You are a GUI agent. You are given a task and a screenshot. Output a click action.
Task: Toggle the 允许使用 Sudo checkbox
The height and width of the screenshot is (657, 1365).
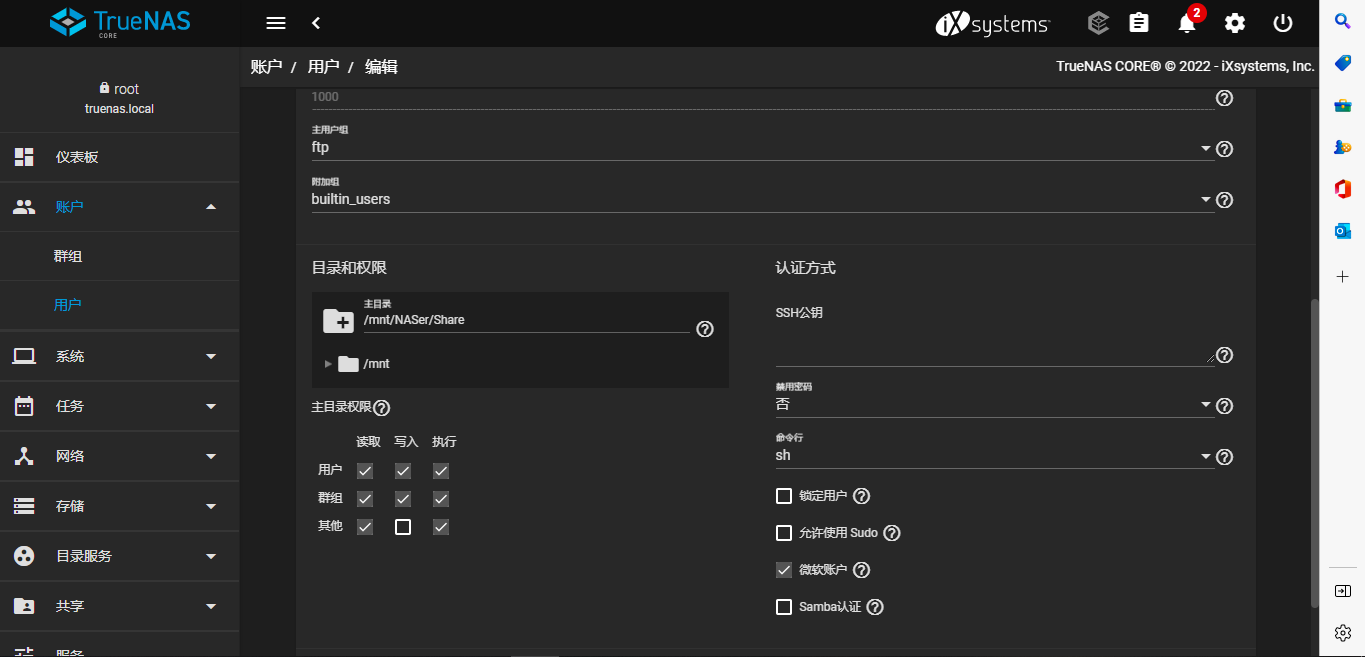(x=784, y=533)
